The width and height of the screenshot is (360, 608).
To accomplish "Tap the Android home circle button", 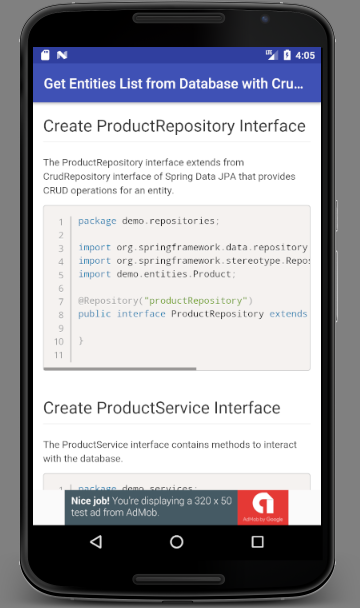I will [177, 542].
